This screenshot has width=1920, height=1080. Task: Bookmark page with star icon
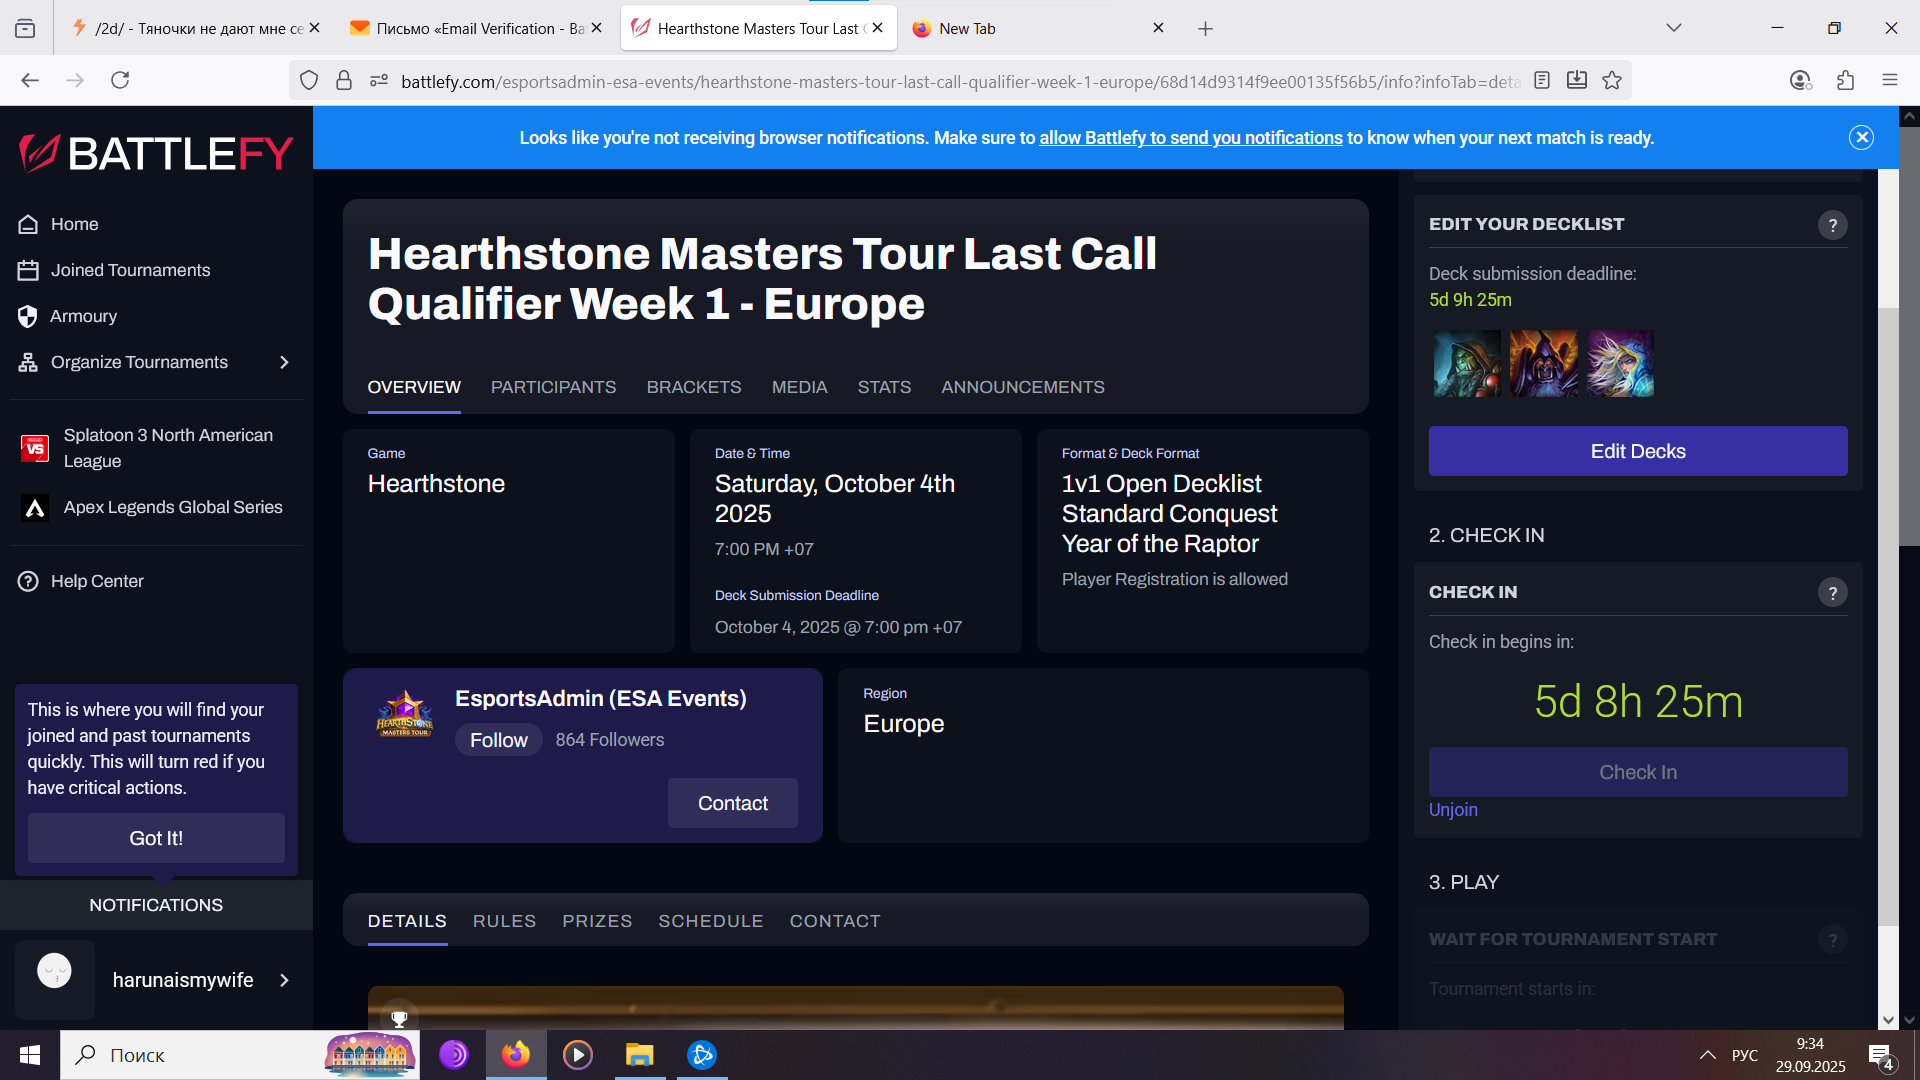coord(1612,81)
